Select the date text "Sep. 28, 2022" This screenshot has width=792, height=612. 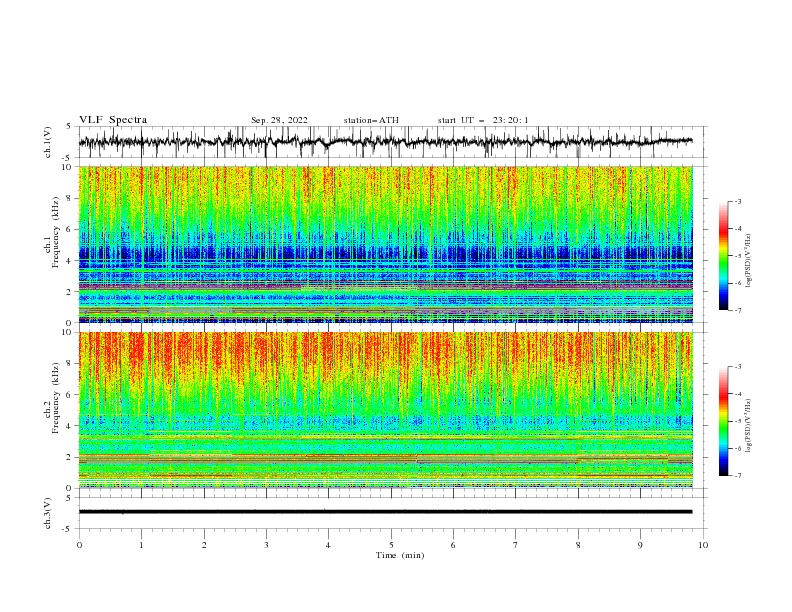pyautogui.click(x=279, y=120)
